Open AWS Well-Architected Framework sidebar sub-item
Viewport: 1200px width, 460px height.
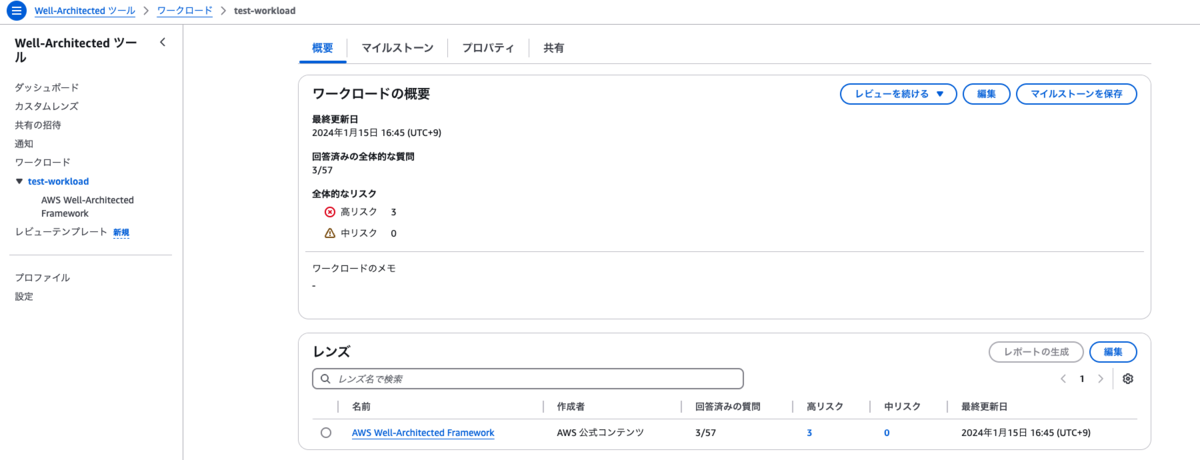pos(88,206)
